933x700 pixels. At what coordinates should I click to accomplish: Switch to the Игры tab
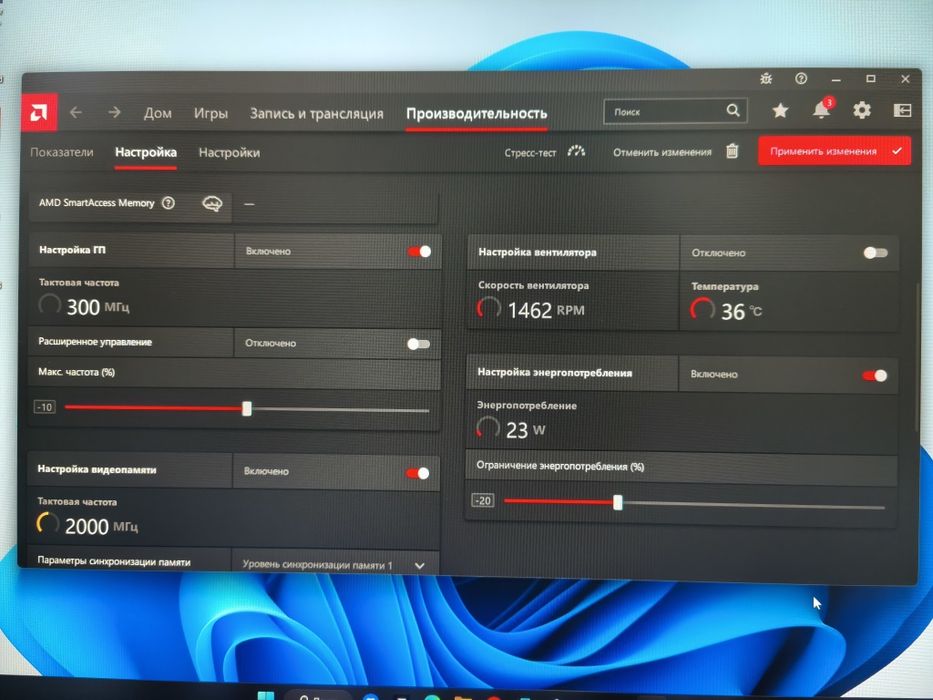[211, 113]
